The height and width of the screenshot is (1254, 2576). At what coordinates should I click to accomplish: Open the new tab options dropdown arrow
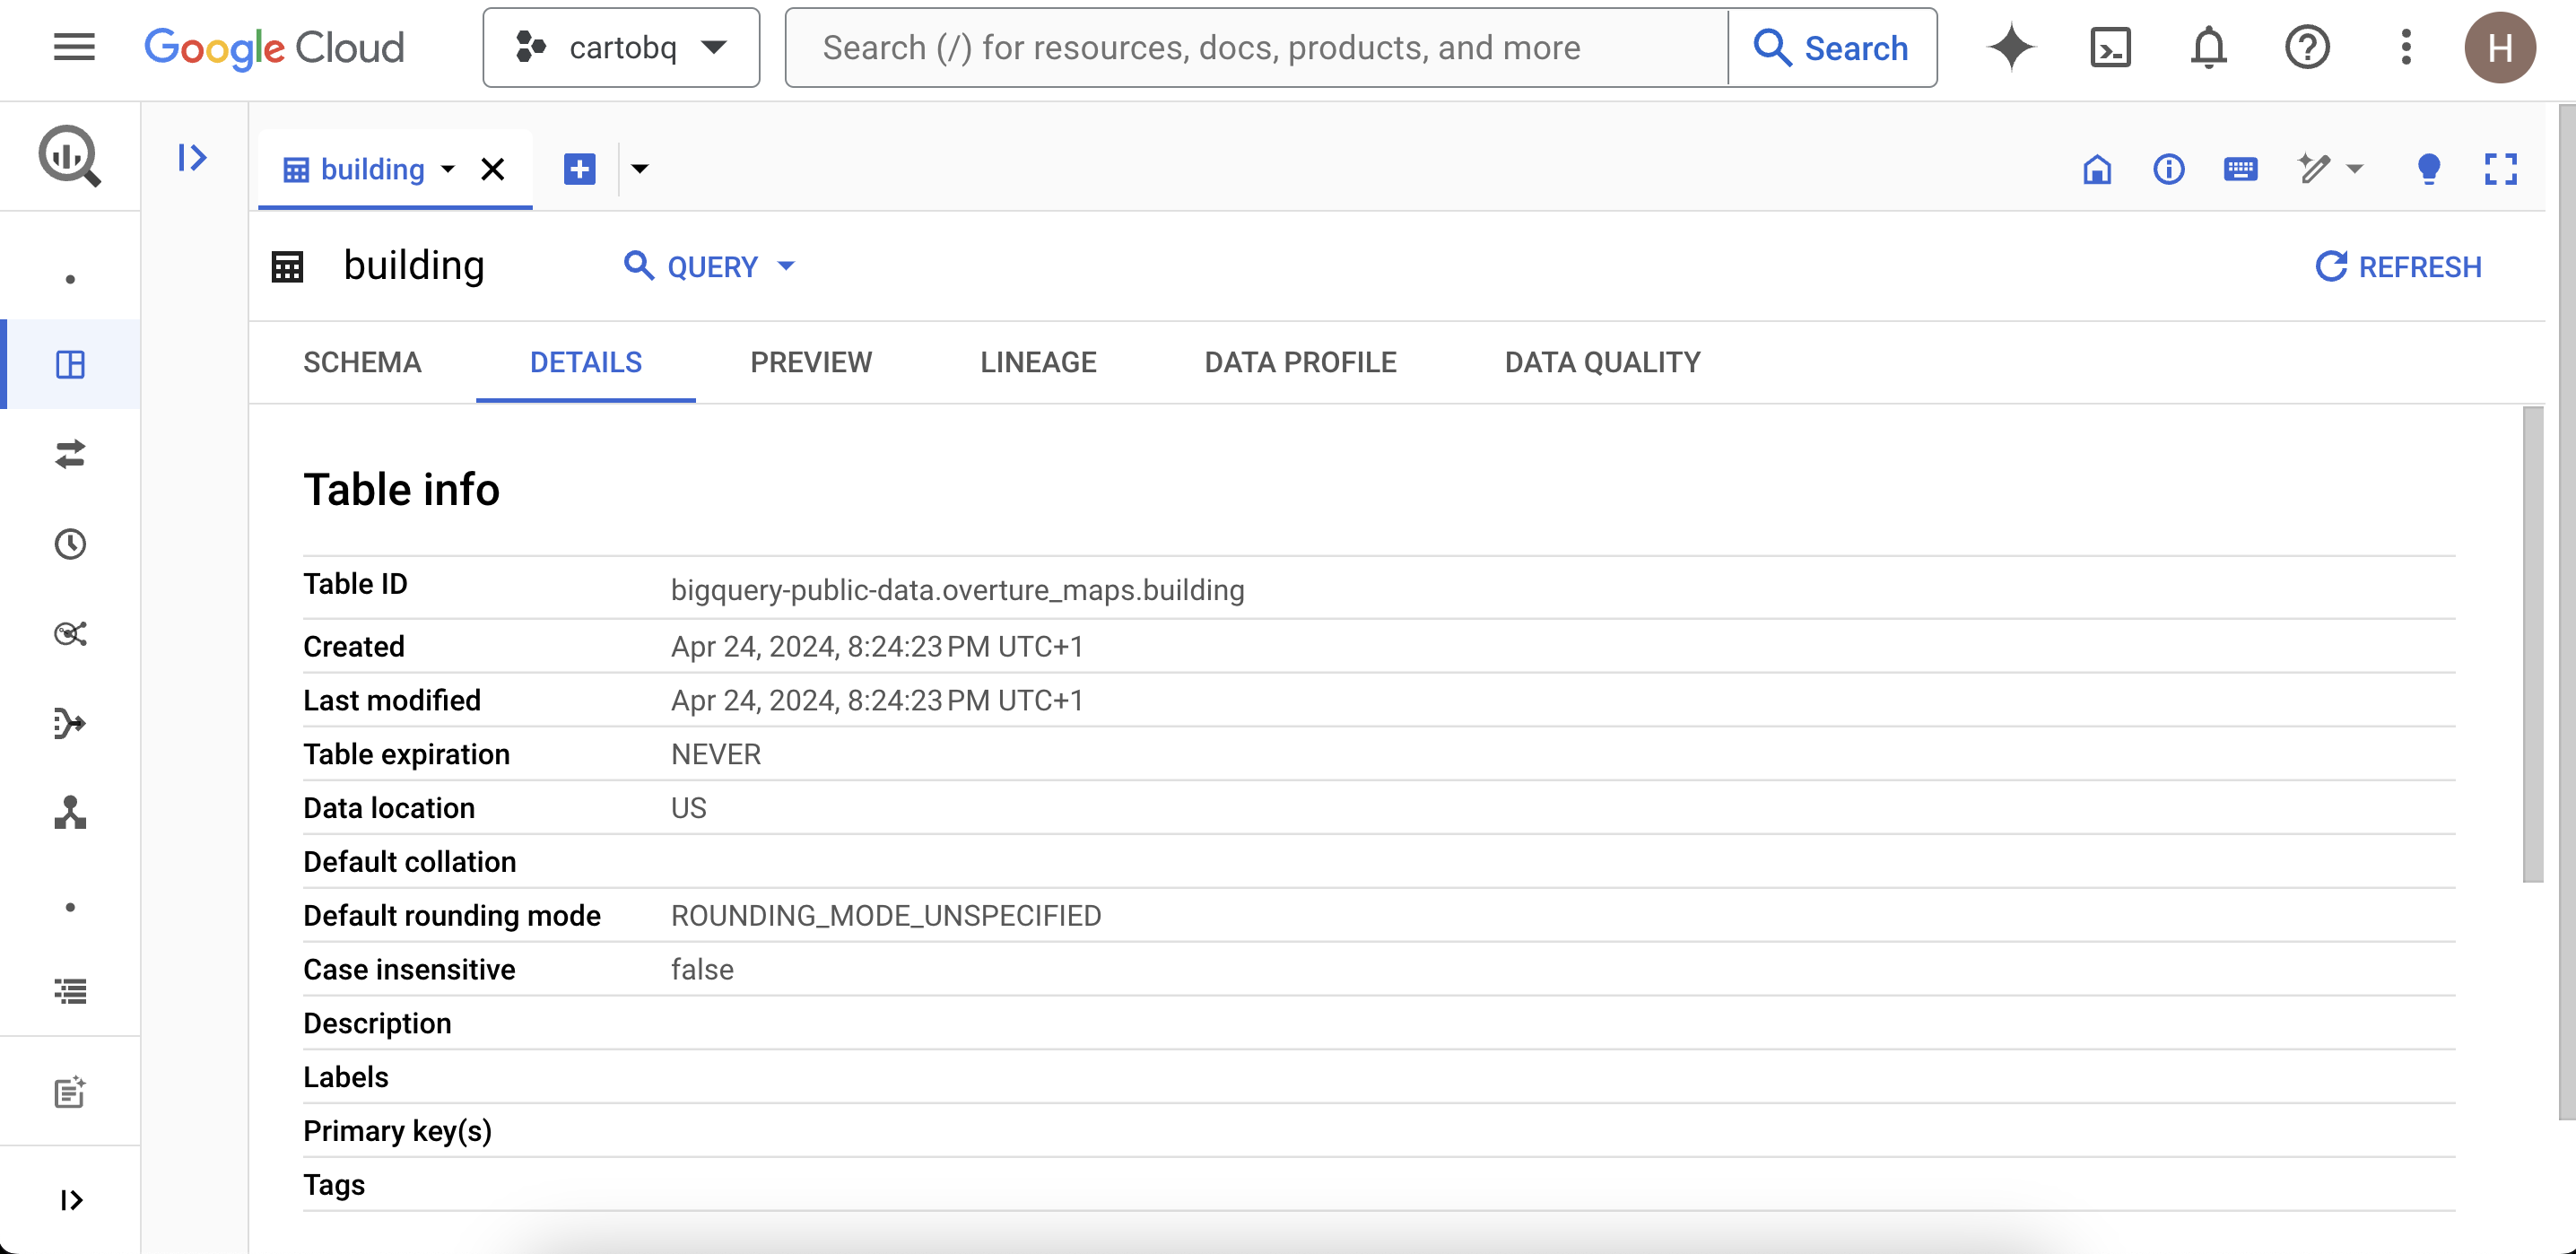[x=640, y=169]
